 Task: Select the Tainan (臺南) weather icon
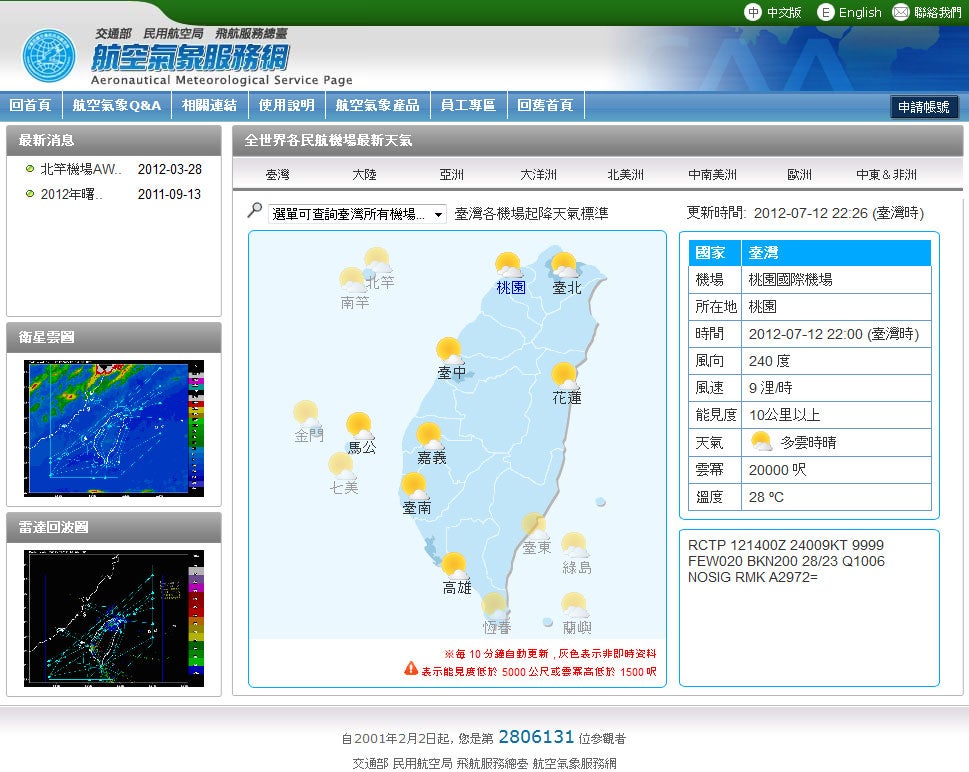415,486
